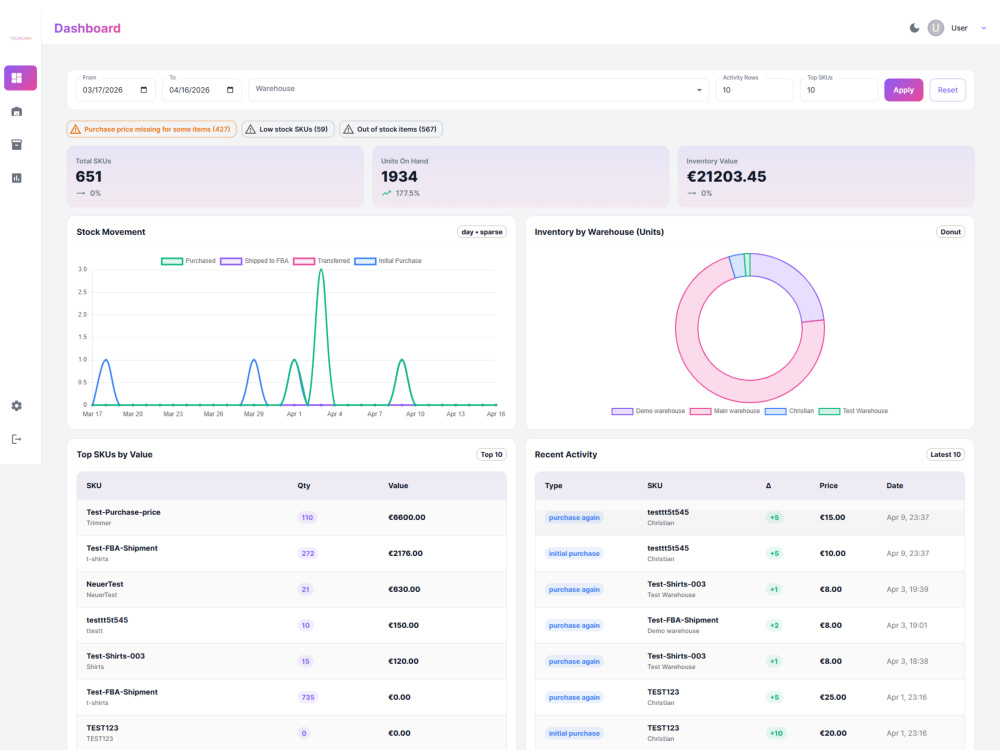The height and width of the screenshot is (750, 1000).
Task: Click the Top 10 badge
Action: pyautogui.click(x=492, y=455)
